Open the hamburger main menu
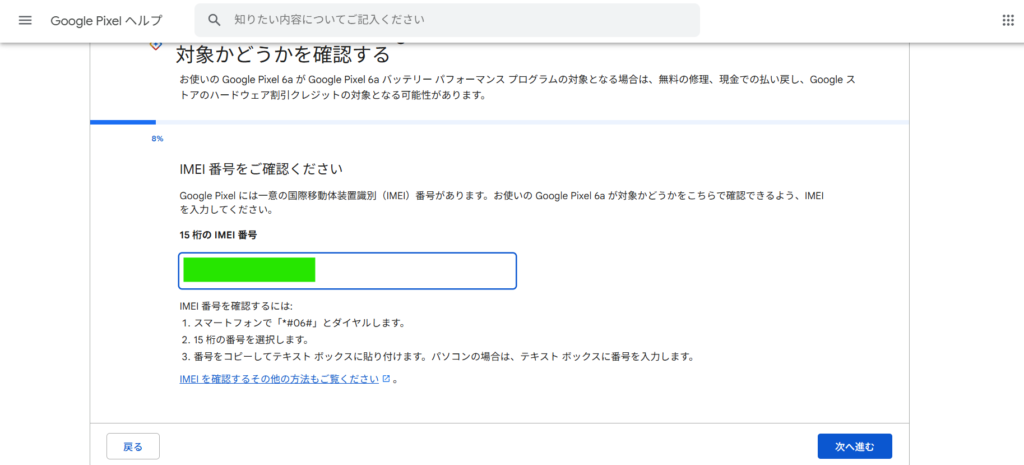Viewport: 1024px width, 465px height. pyautogui.click(x=25, y=20)
